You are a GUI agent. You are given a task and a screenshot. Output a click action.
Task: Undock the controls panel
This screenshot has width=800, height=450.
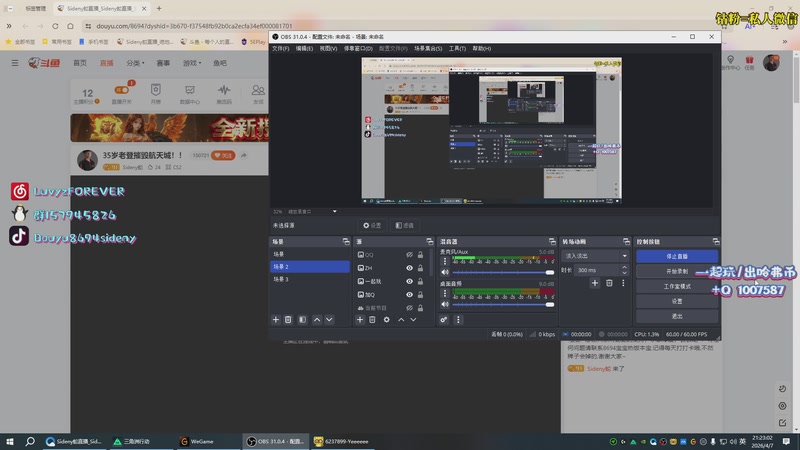[x=716, y=241]
